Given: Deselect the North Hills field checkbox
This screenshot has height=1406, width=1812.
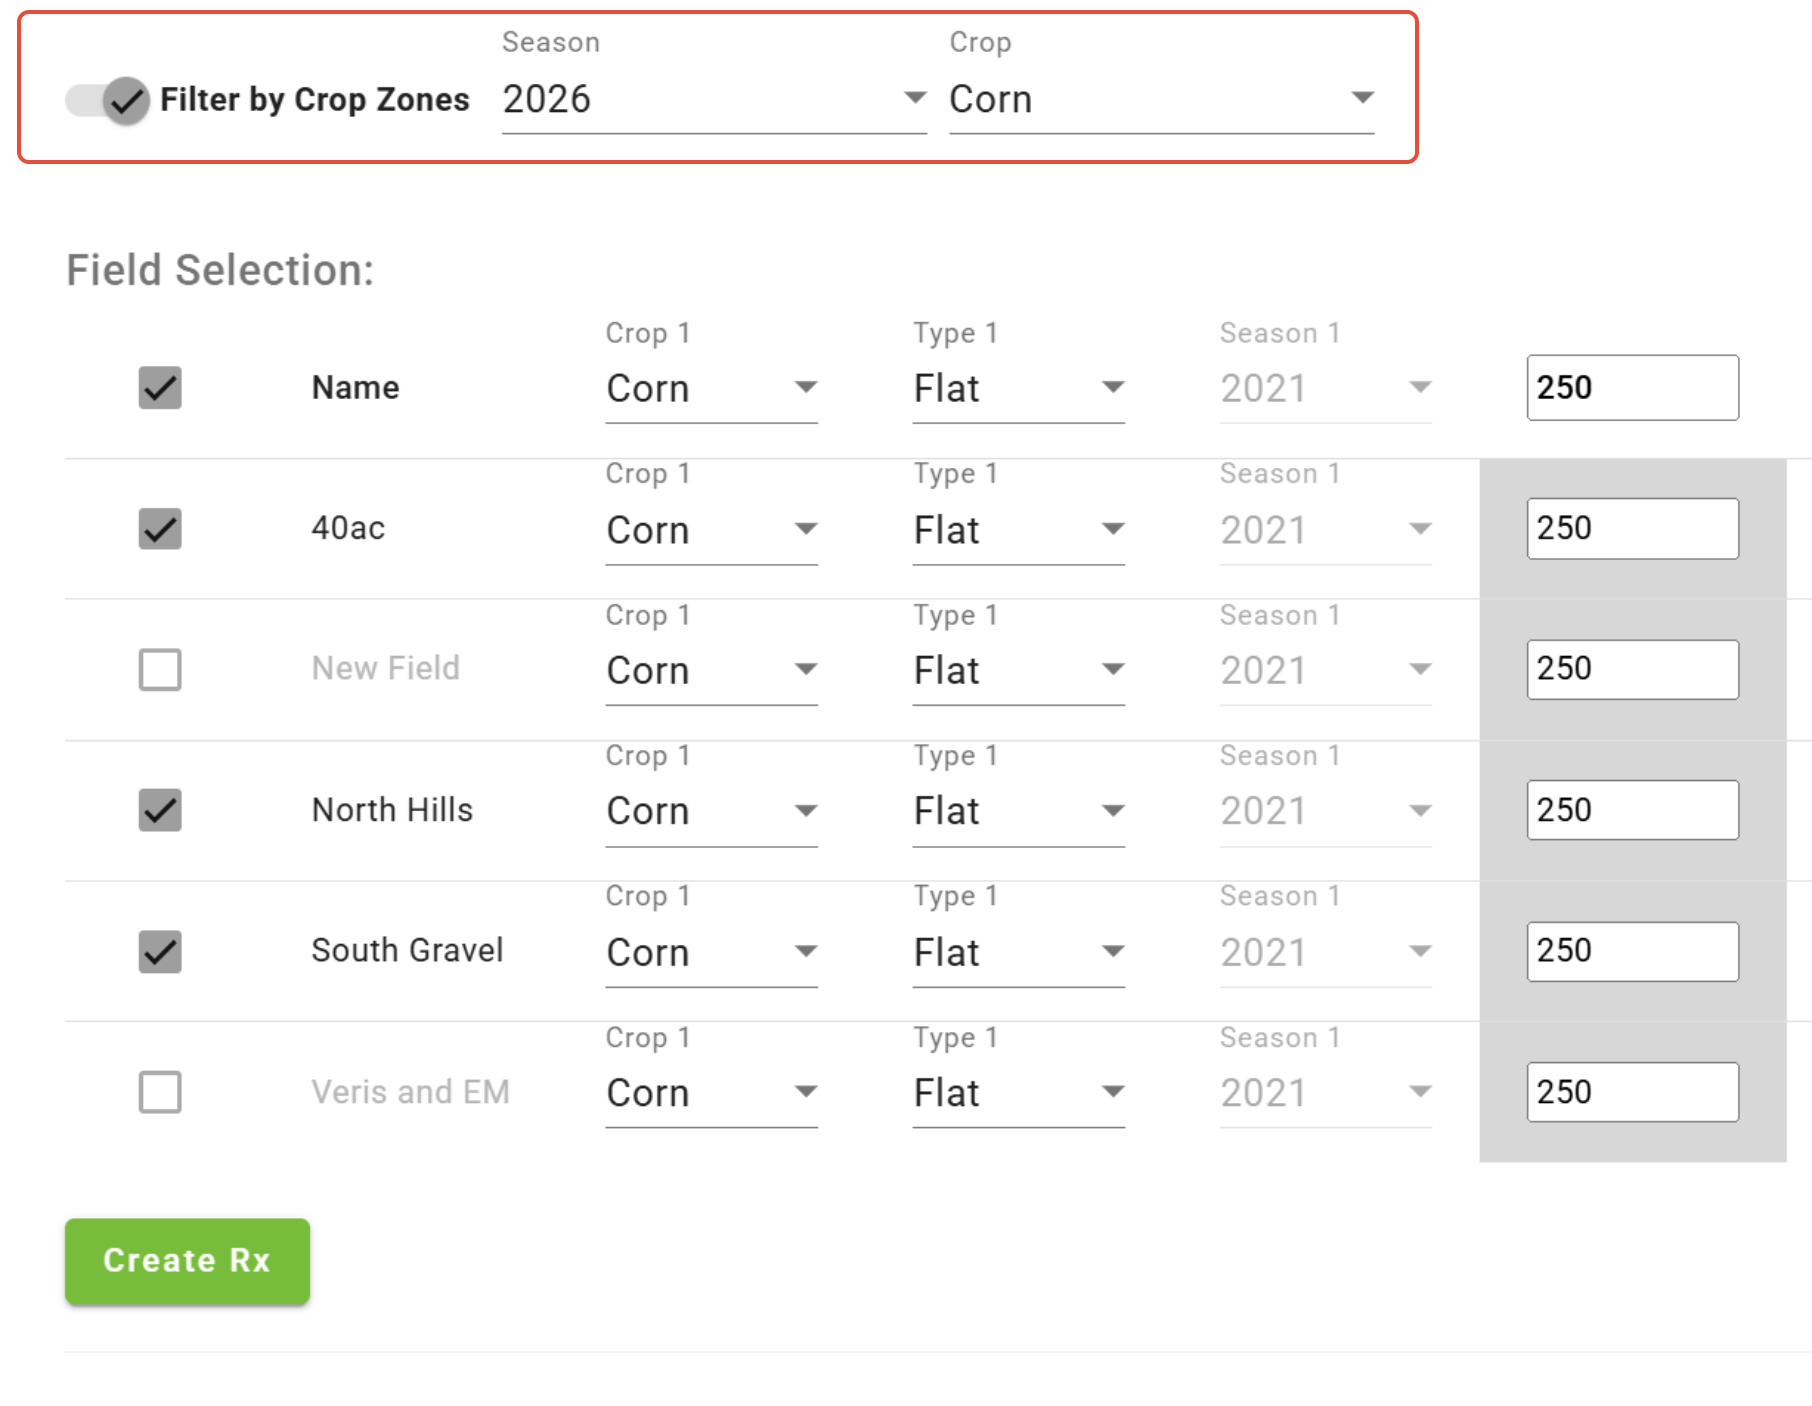Looking at the screenshot, I should pos(160,810).
